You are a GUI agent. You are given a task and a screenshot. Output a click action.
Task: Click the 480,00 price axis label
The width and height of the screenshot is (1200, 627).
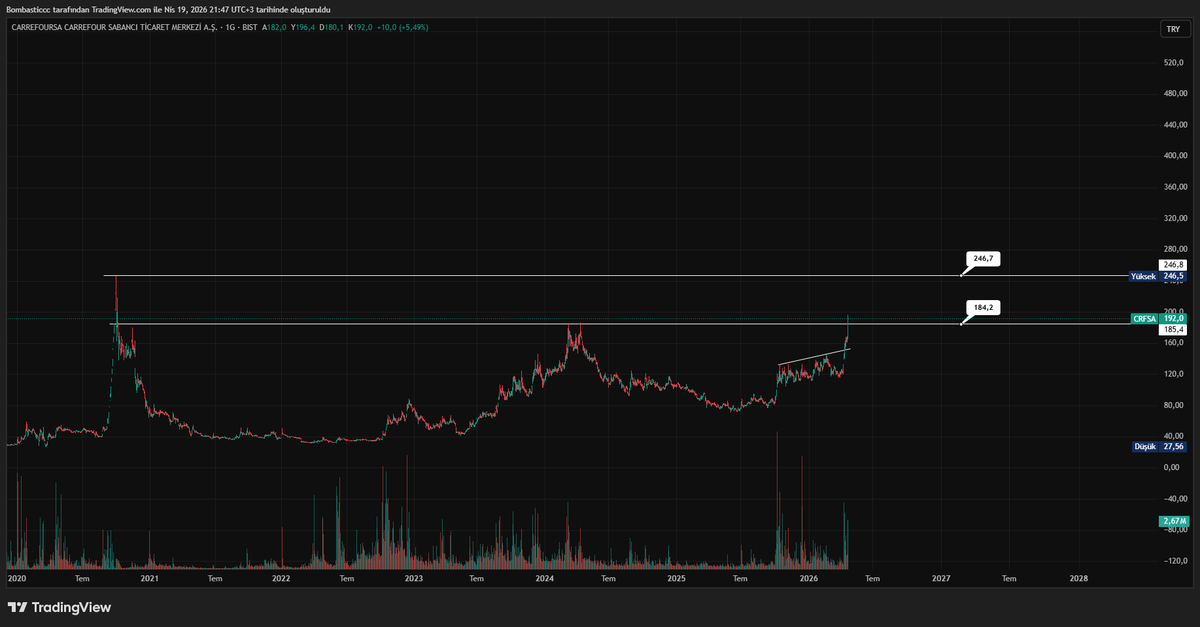pos(1174,94)
